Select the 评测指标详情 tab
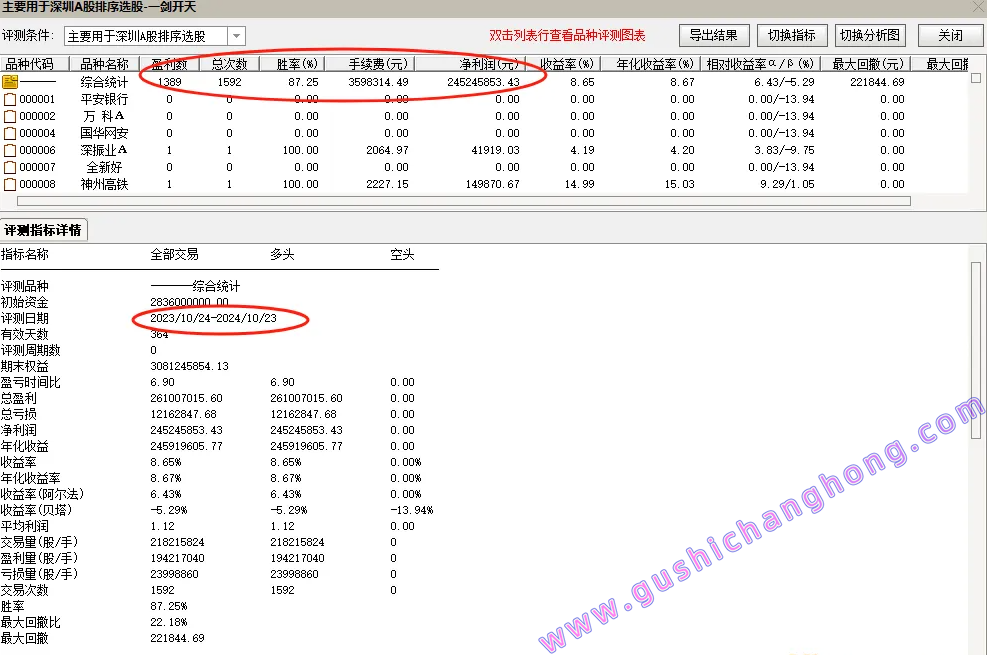 43,230
